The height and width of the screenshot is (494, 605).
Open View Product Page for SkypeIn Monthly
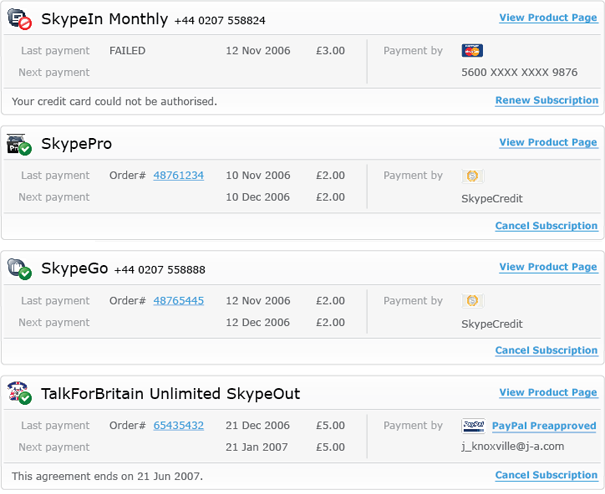pyautogui.click(x=548, y=18)
